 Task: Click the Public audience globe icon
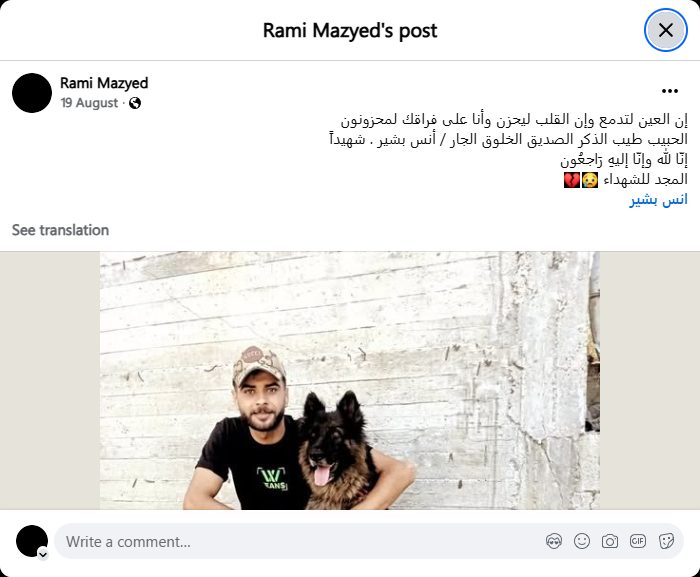click(x=135, y=103)
